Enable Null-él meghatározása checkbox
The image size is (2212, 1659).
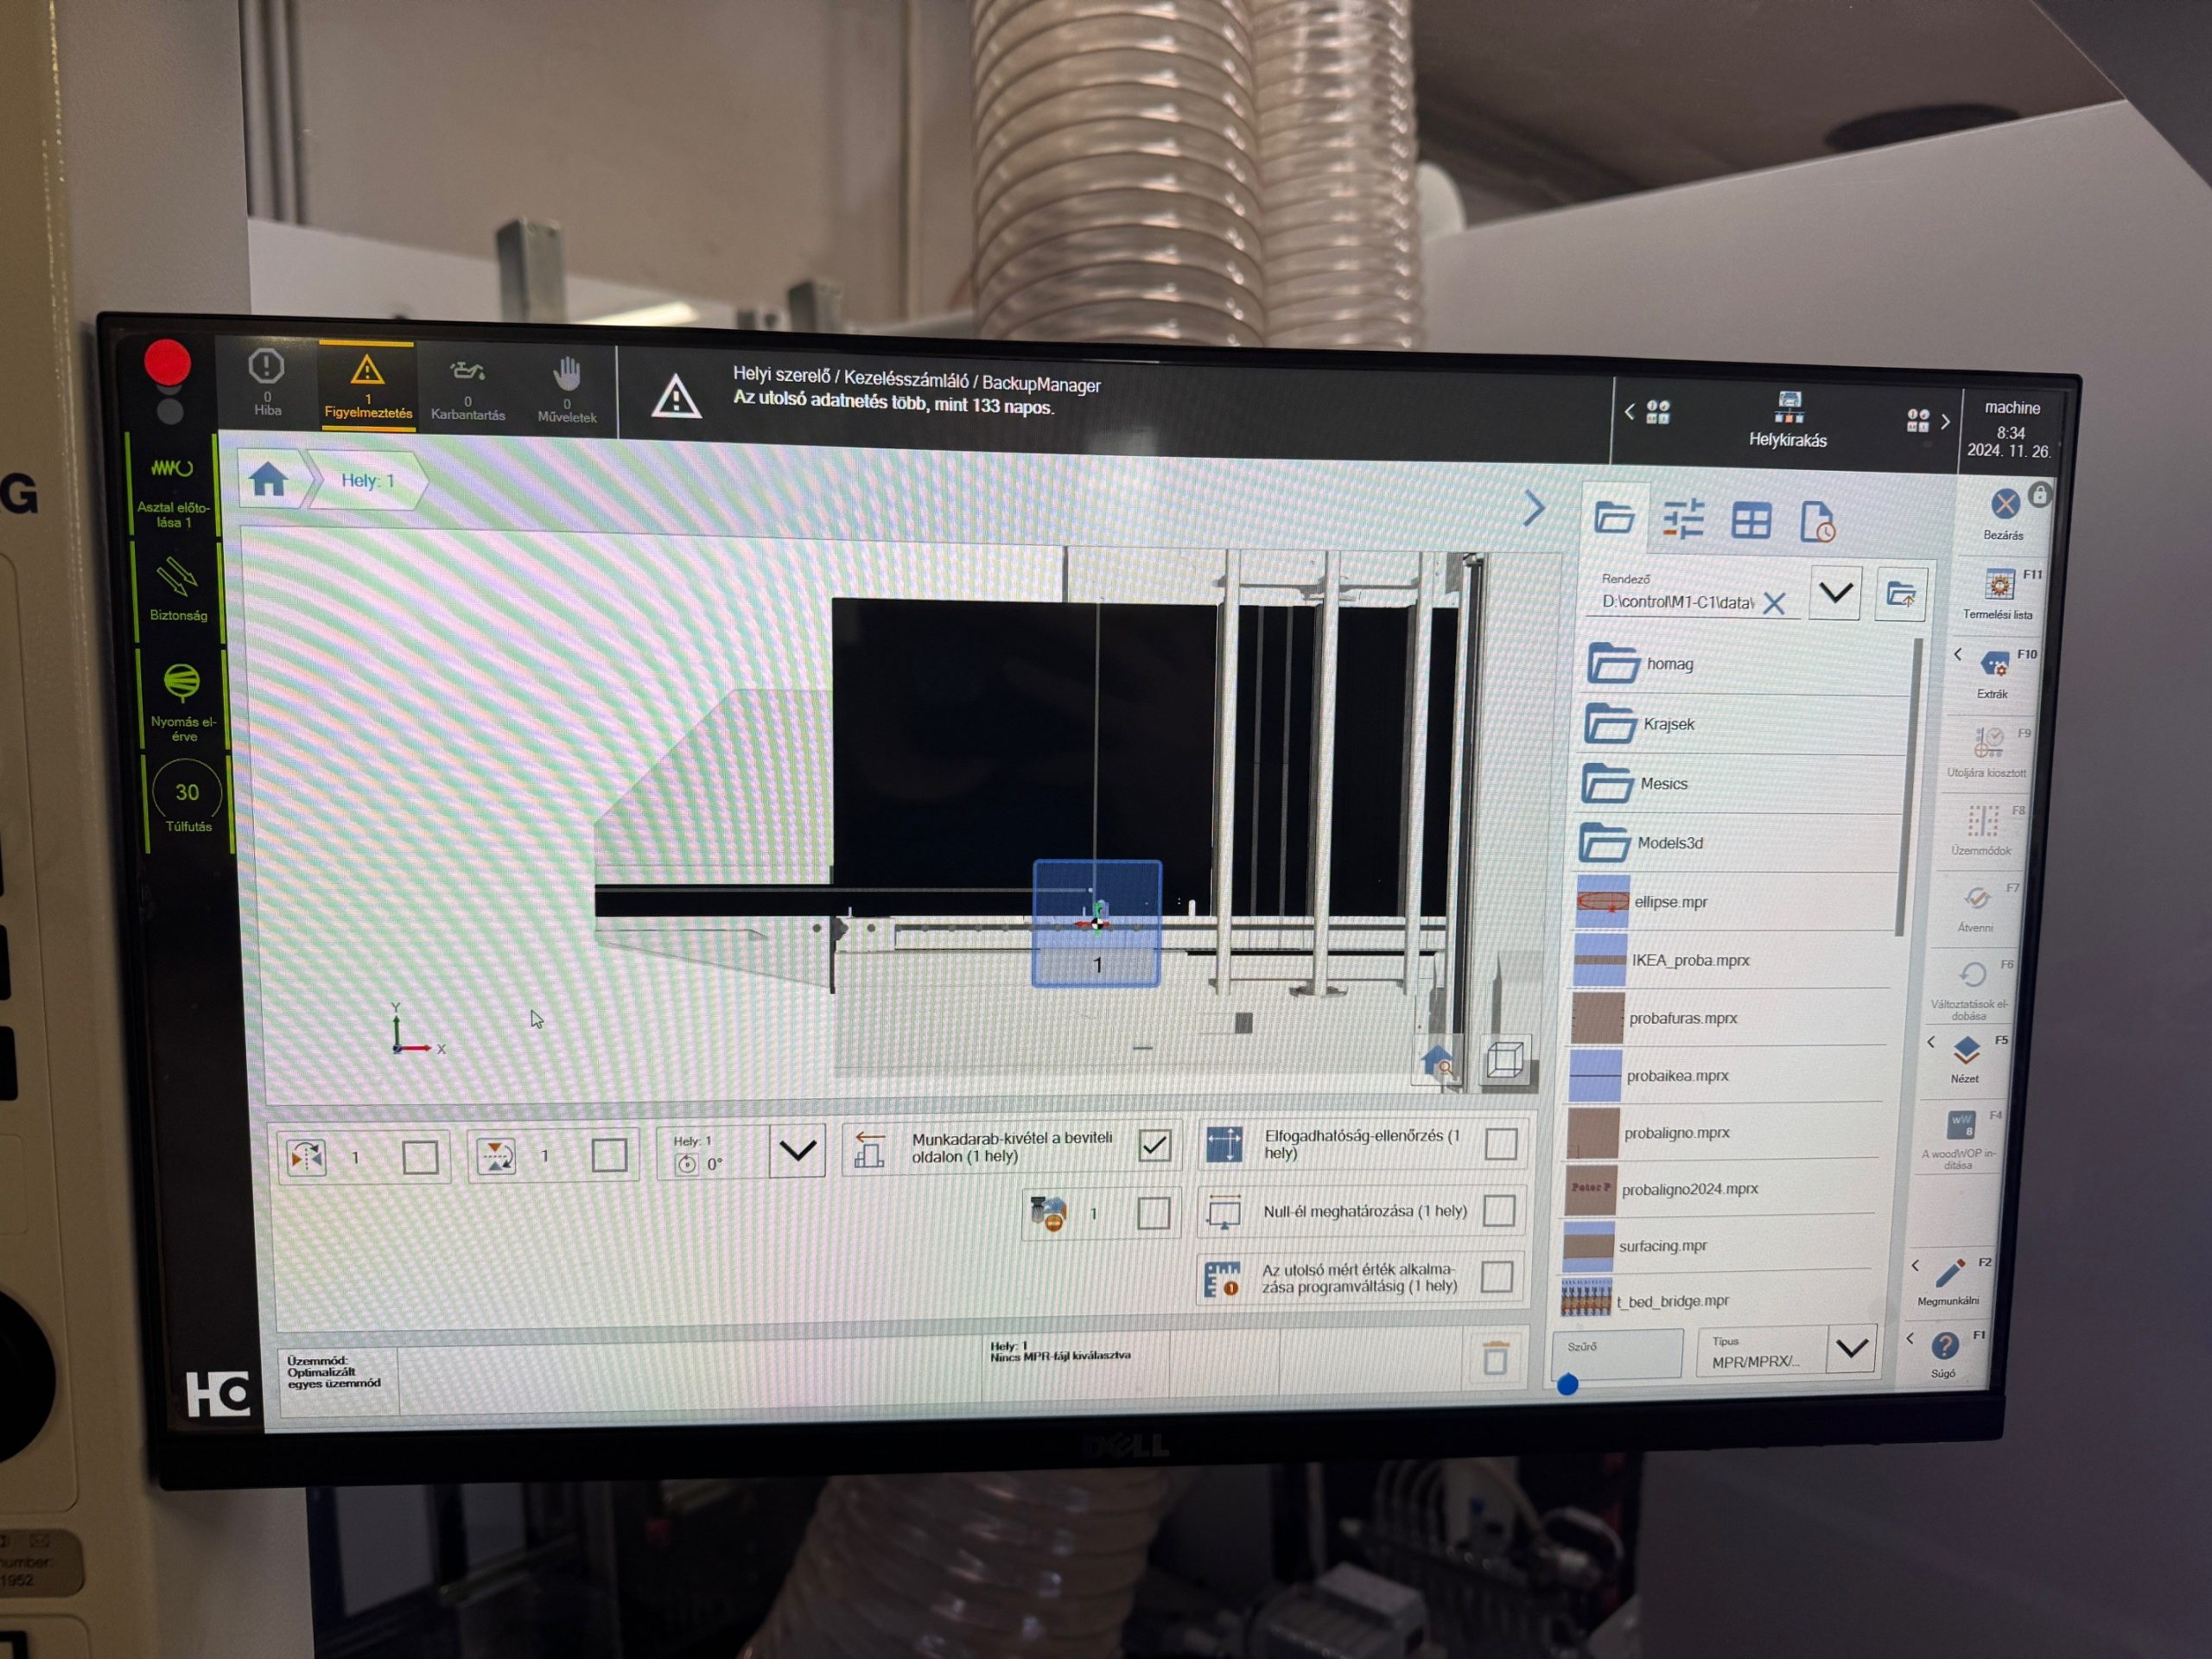pyautogui.click(x=1499, y=1211)
